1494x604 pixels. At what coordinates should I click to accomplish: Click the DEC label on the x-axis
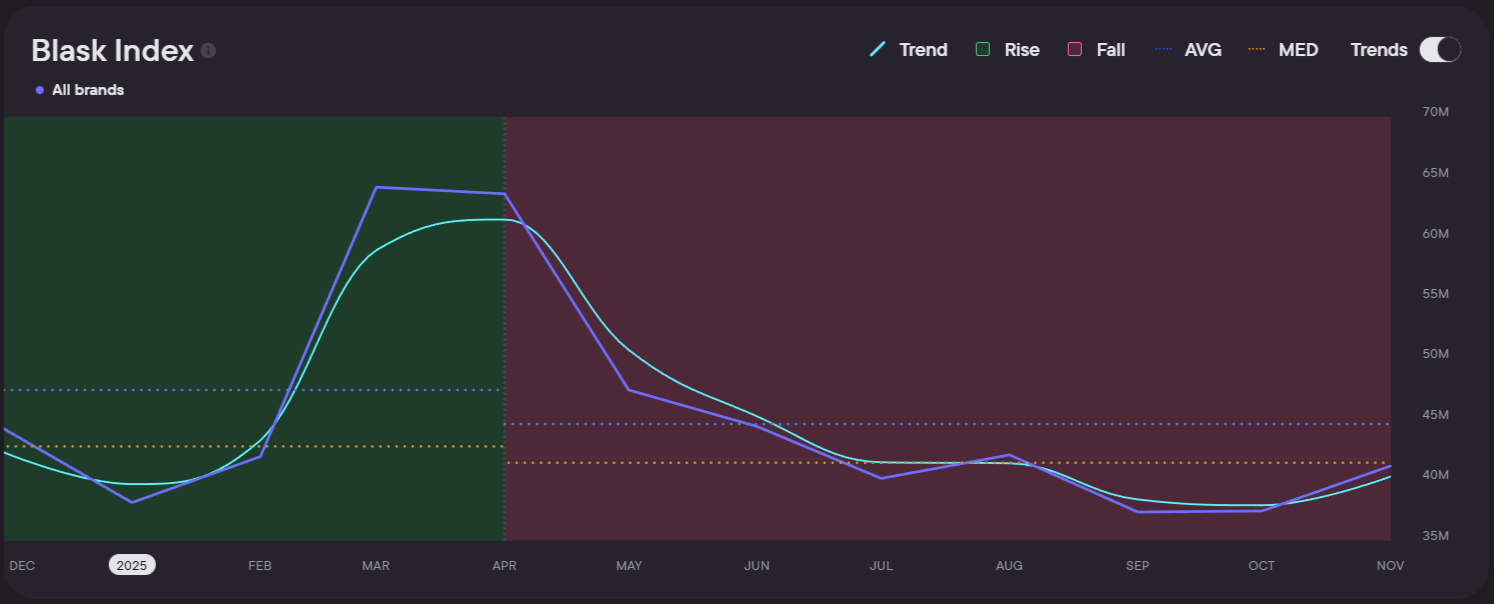coord(22,566)
